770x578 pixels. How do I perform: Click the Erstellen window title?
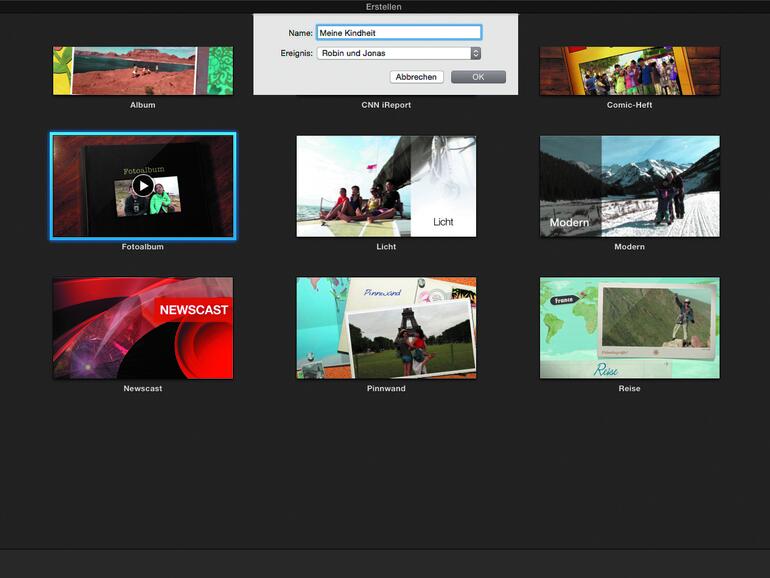coord(384,7)
